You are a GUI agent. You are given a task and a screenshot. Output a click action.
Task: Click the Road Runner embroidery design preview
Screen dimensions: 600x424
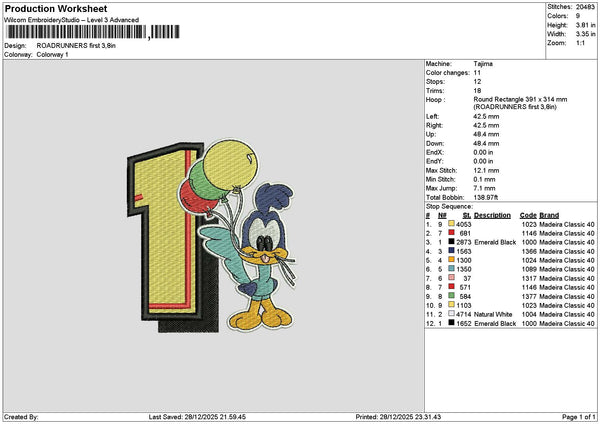(x=212, y=236)
